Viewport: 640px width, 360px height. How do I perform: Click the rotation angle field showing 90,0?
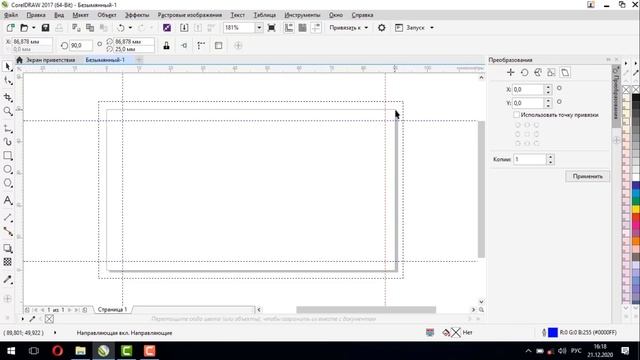pos(80,45)
